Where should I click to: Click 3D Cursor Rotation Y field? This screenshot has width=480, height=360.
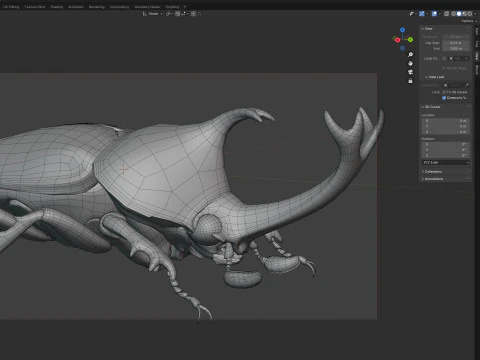click(x=446, y=150)
